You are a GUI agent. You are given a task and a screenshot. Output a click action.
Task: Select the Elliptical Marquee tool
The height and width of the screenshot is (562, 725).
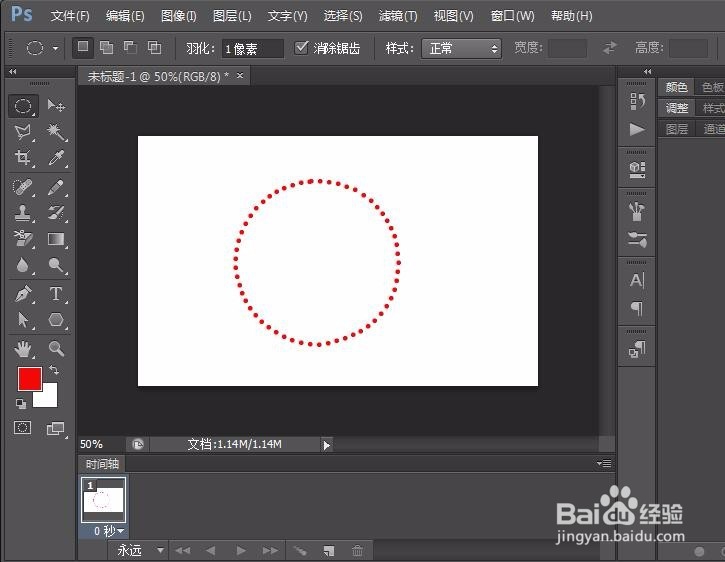tap(23, 106)
